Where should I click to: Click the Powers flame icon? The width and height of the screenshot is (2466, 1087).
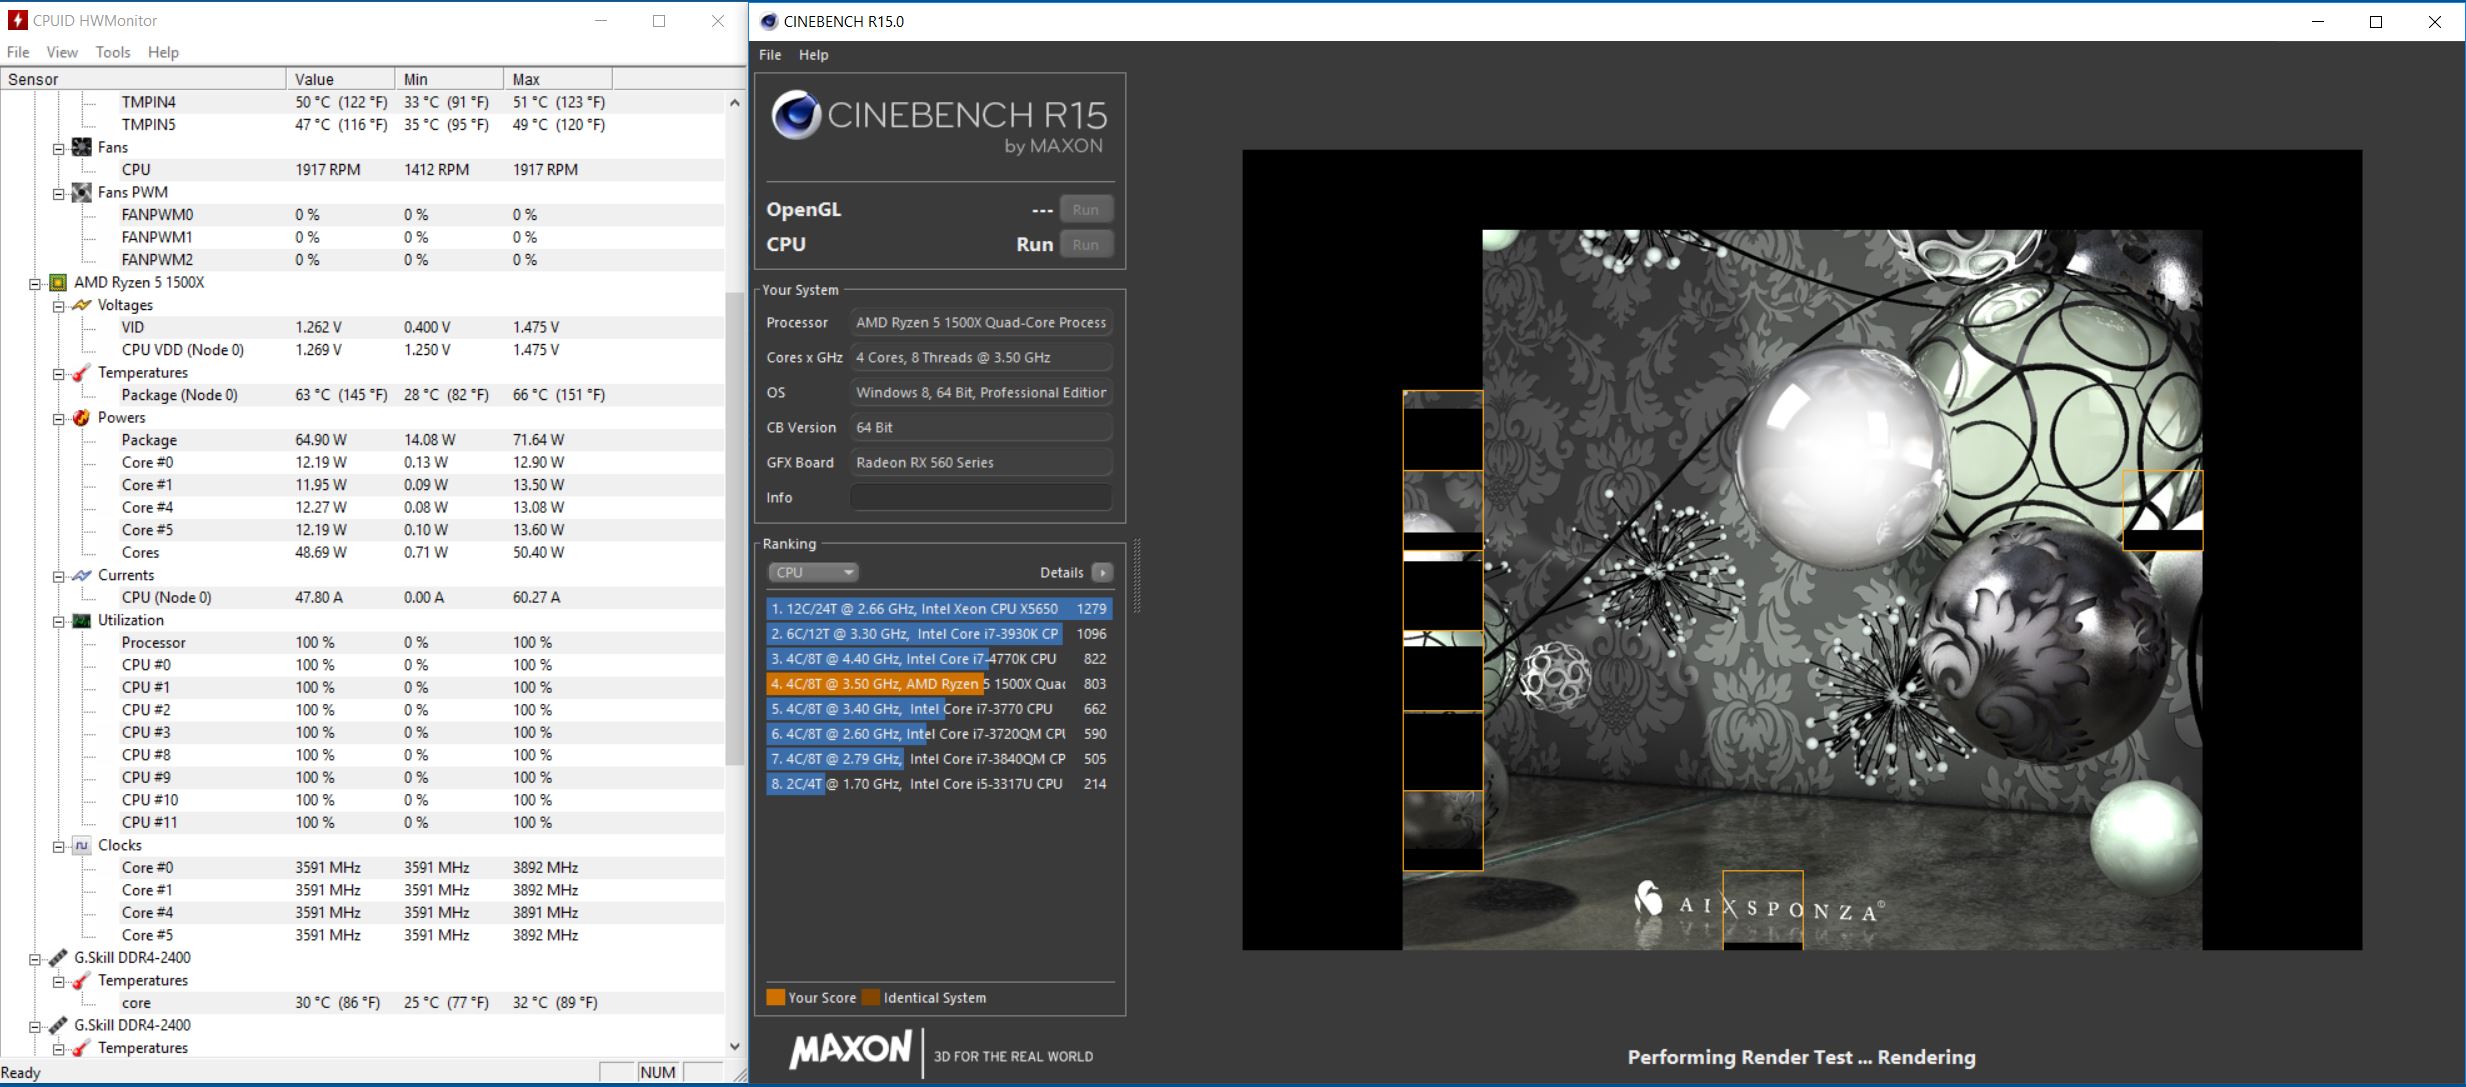click(x=82, y=418)
